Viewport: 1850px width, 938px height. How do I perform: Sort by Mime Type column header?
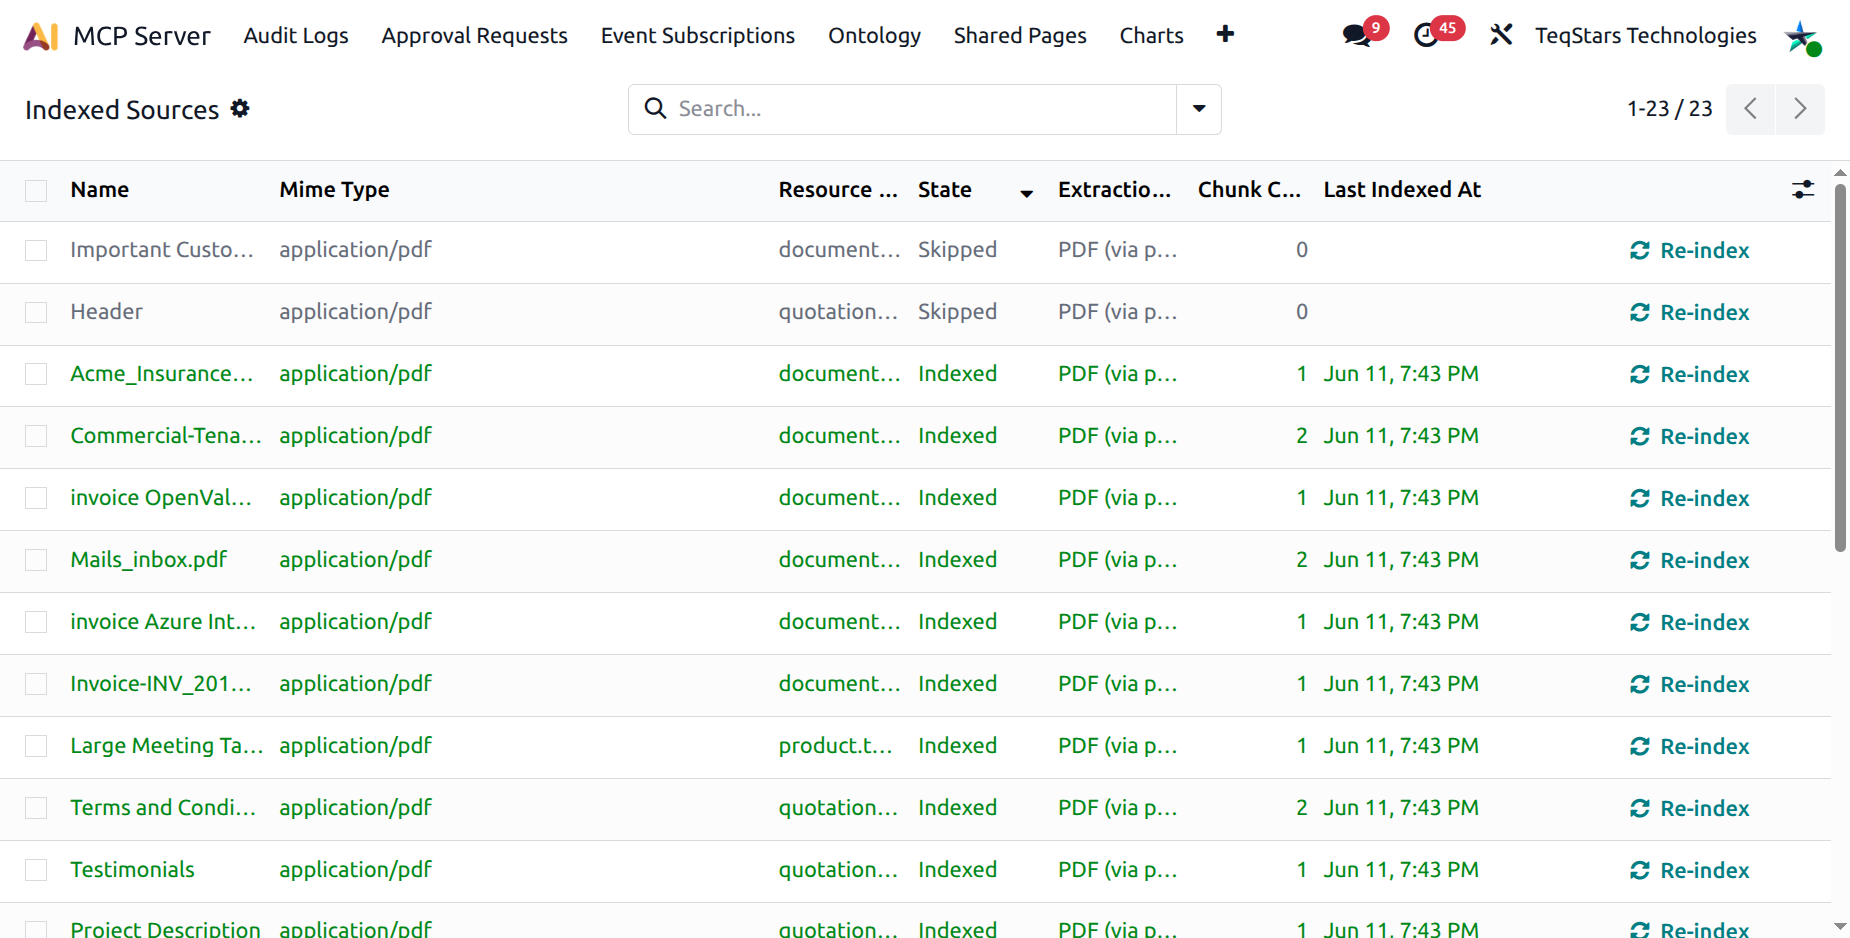pos(335,190)
